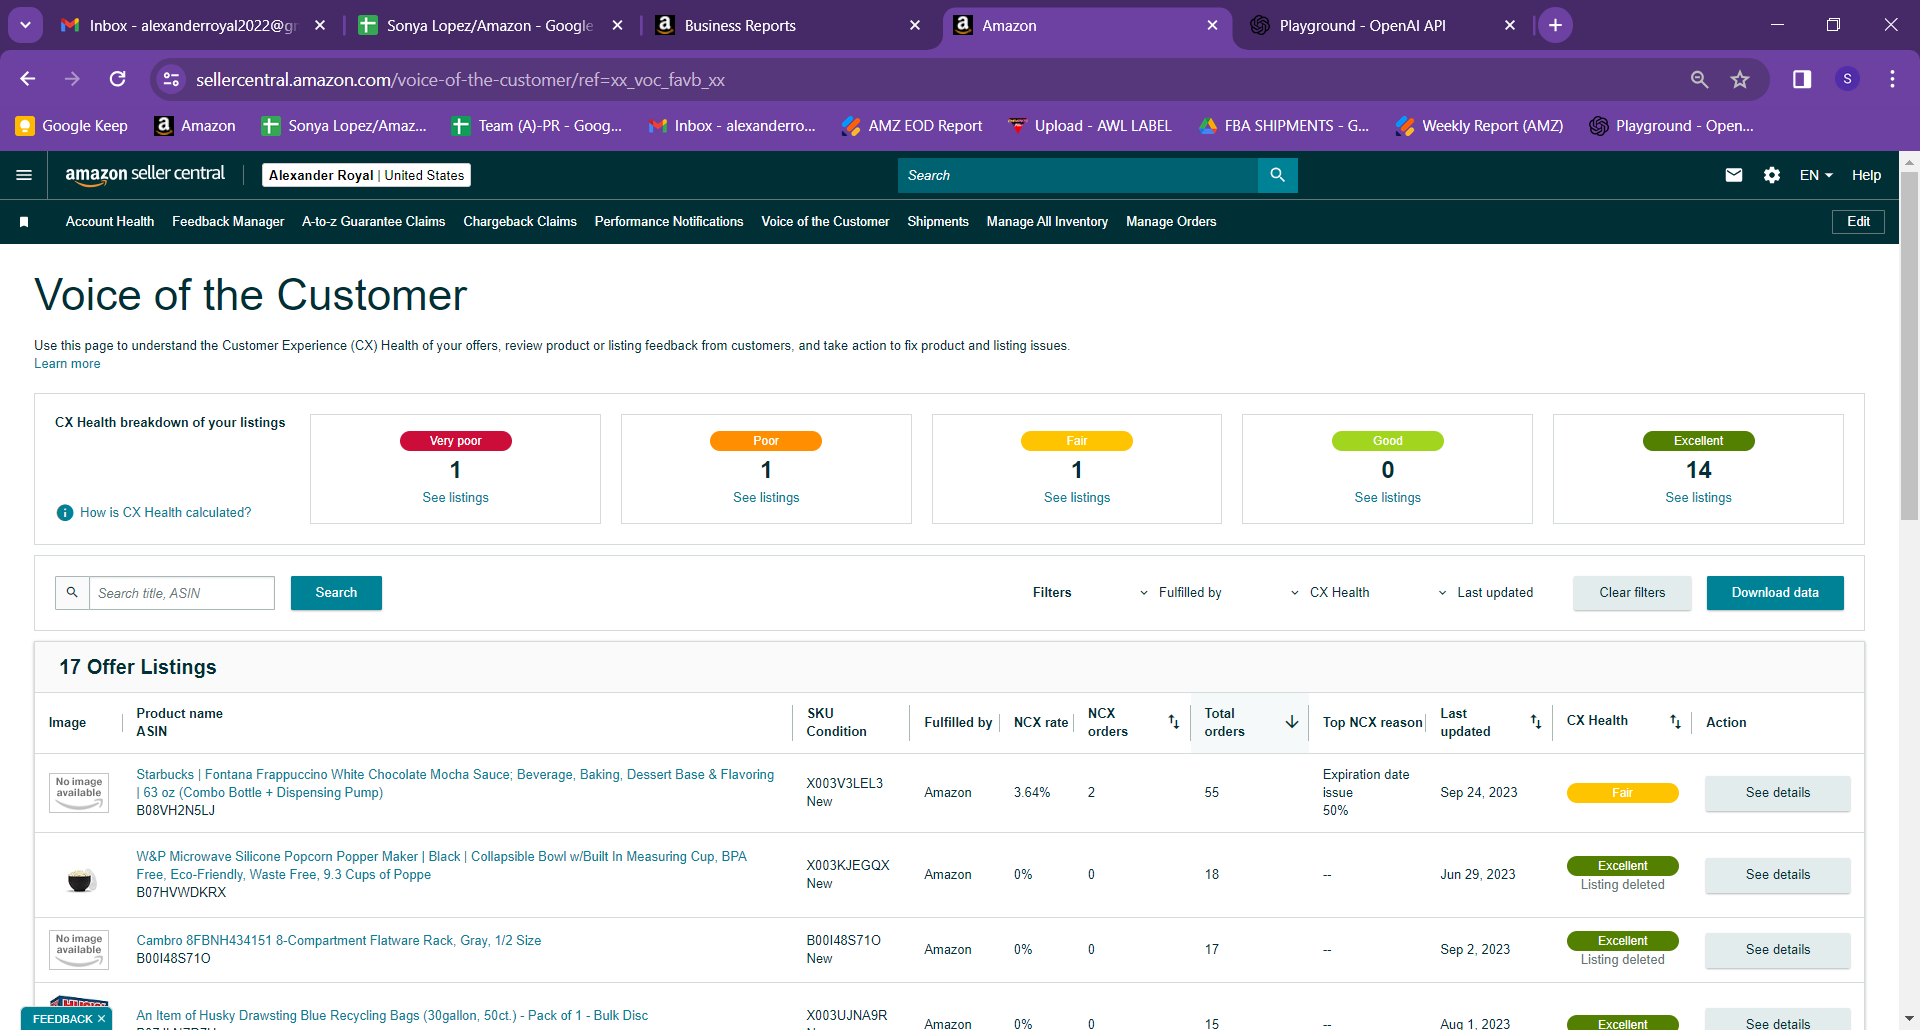Image resolution: width=1920 pixels, height=1030 pixels.
Task: Open the Alexander Royal account switcher
Action: (x=366, y=175)
